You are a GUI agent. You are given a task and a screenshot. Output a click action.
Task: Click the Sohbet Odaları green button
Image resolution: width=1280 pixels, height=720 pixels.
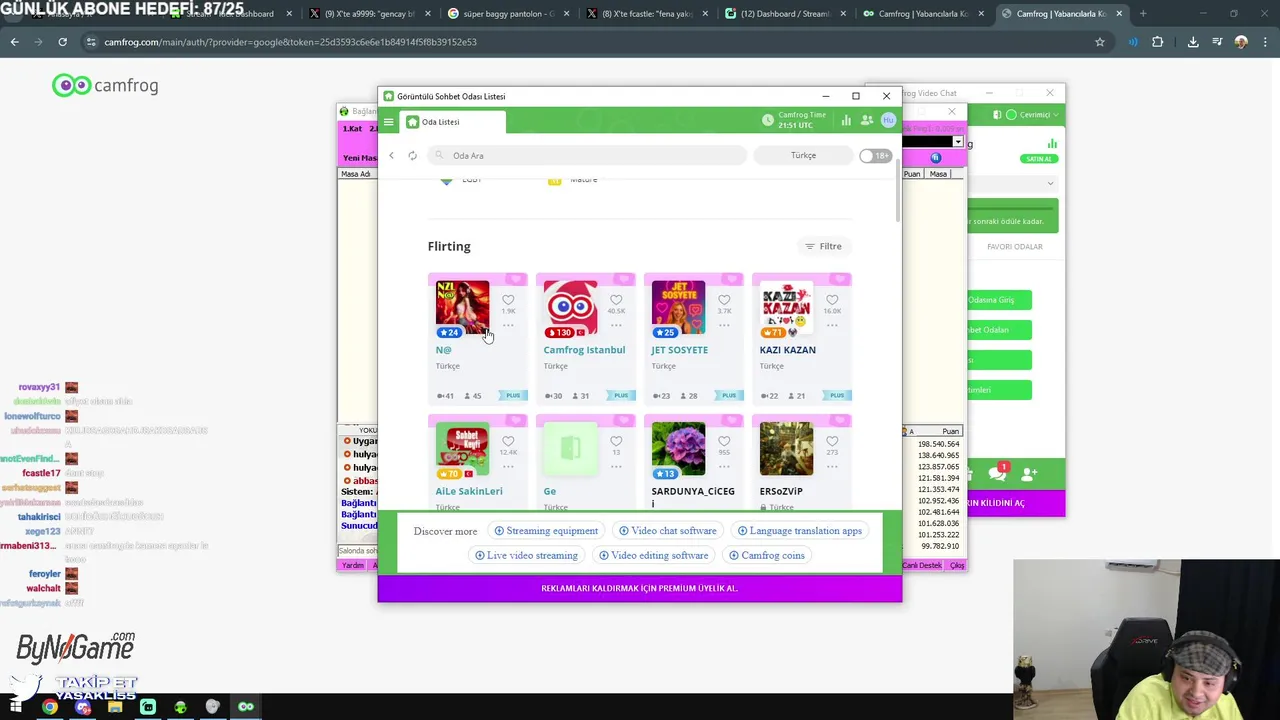tap(998, 330)
